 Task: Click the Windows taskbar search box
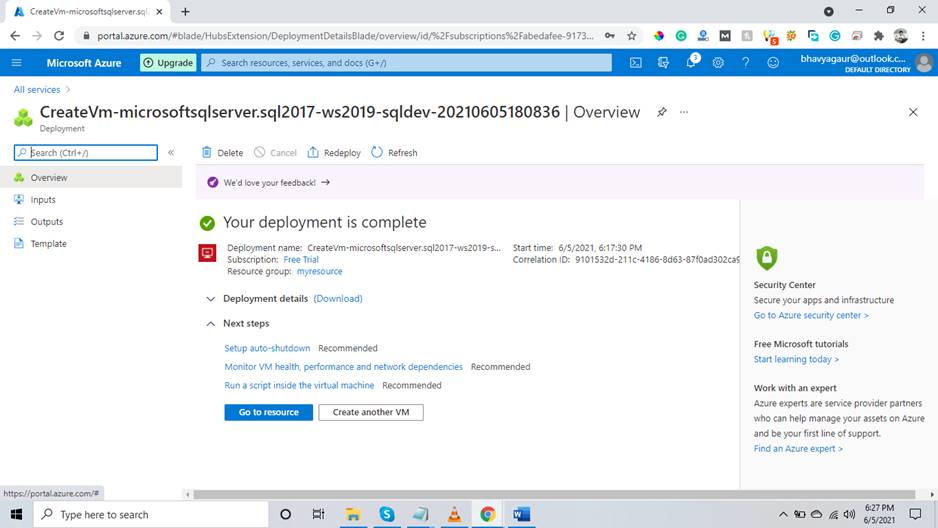click(x=151, y=514)
